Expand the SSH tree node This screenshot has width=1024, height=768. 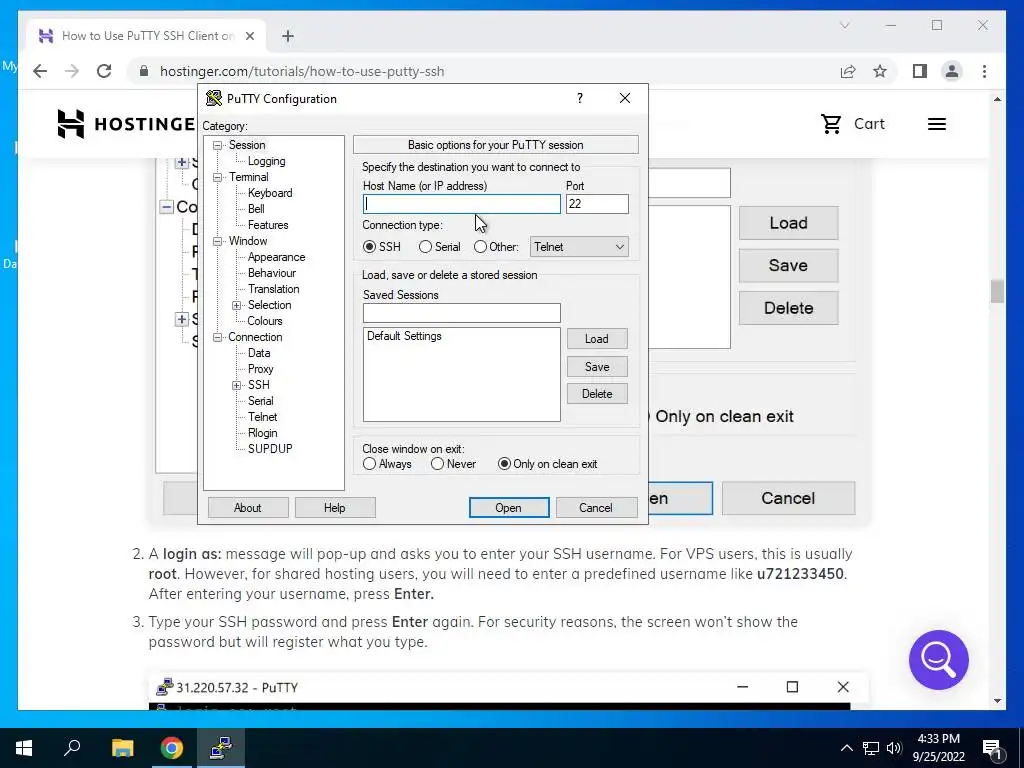pos(236,385)
